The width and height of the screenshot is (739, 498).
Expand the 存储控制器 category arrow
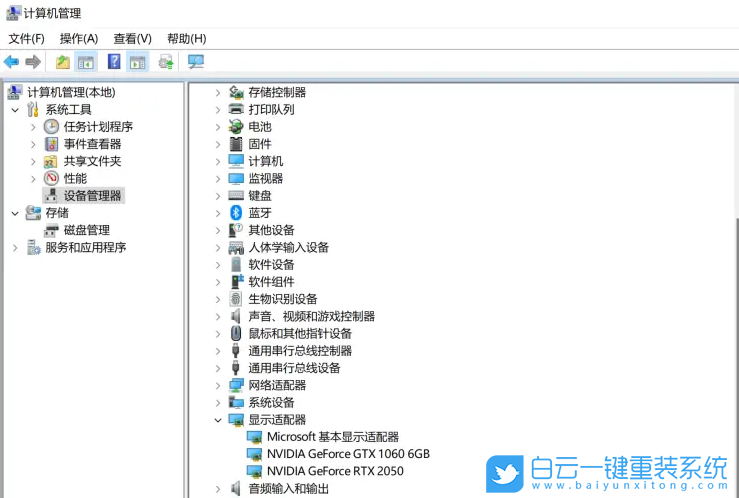(x=218, y=92)
